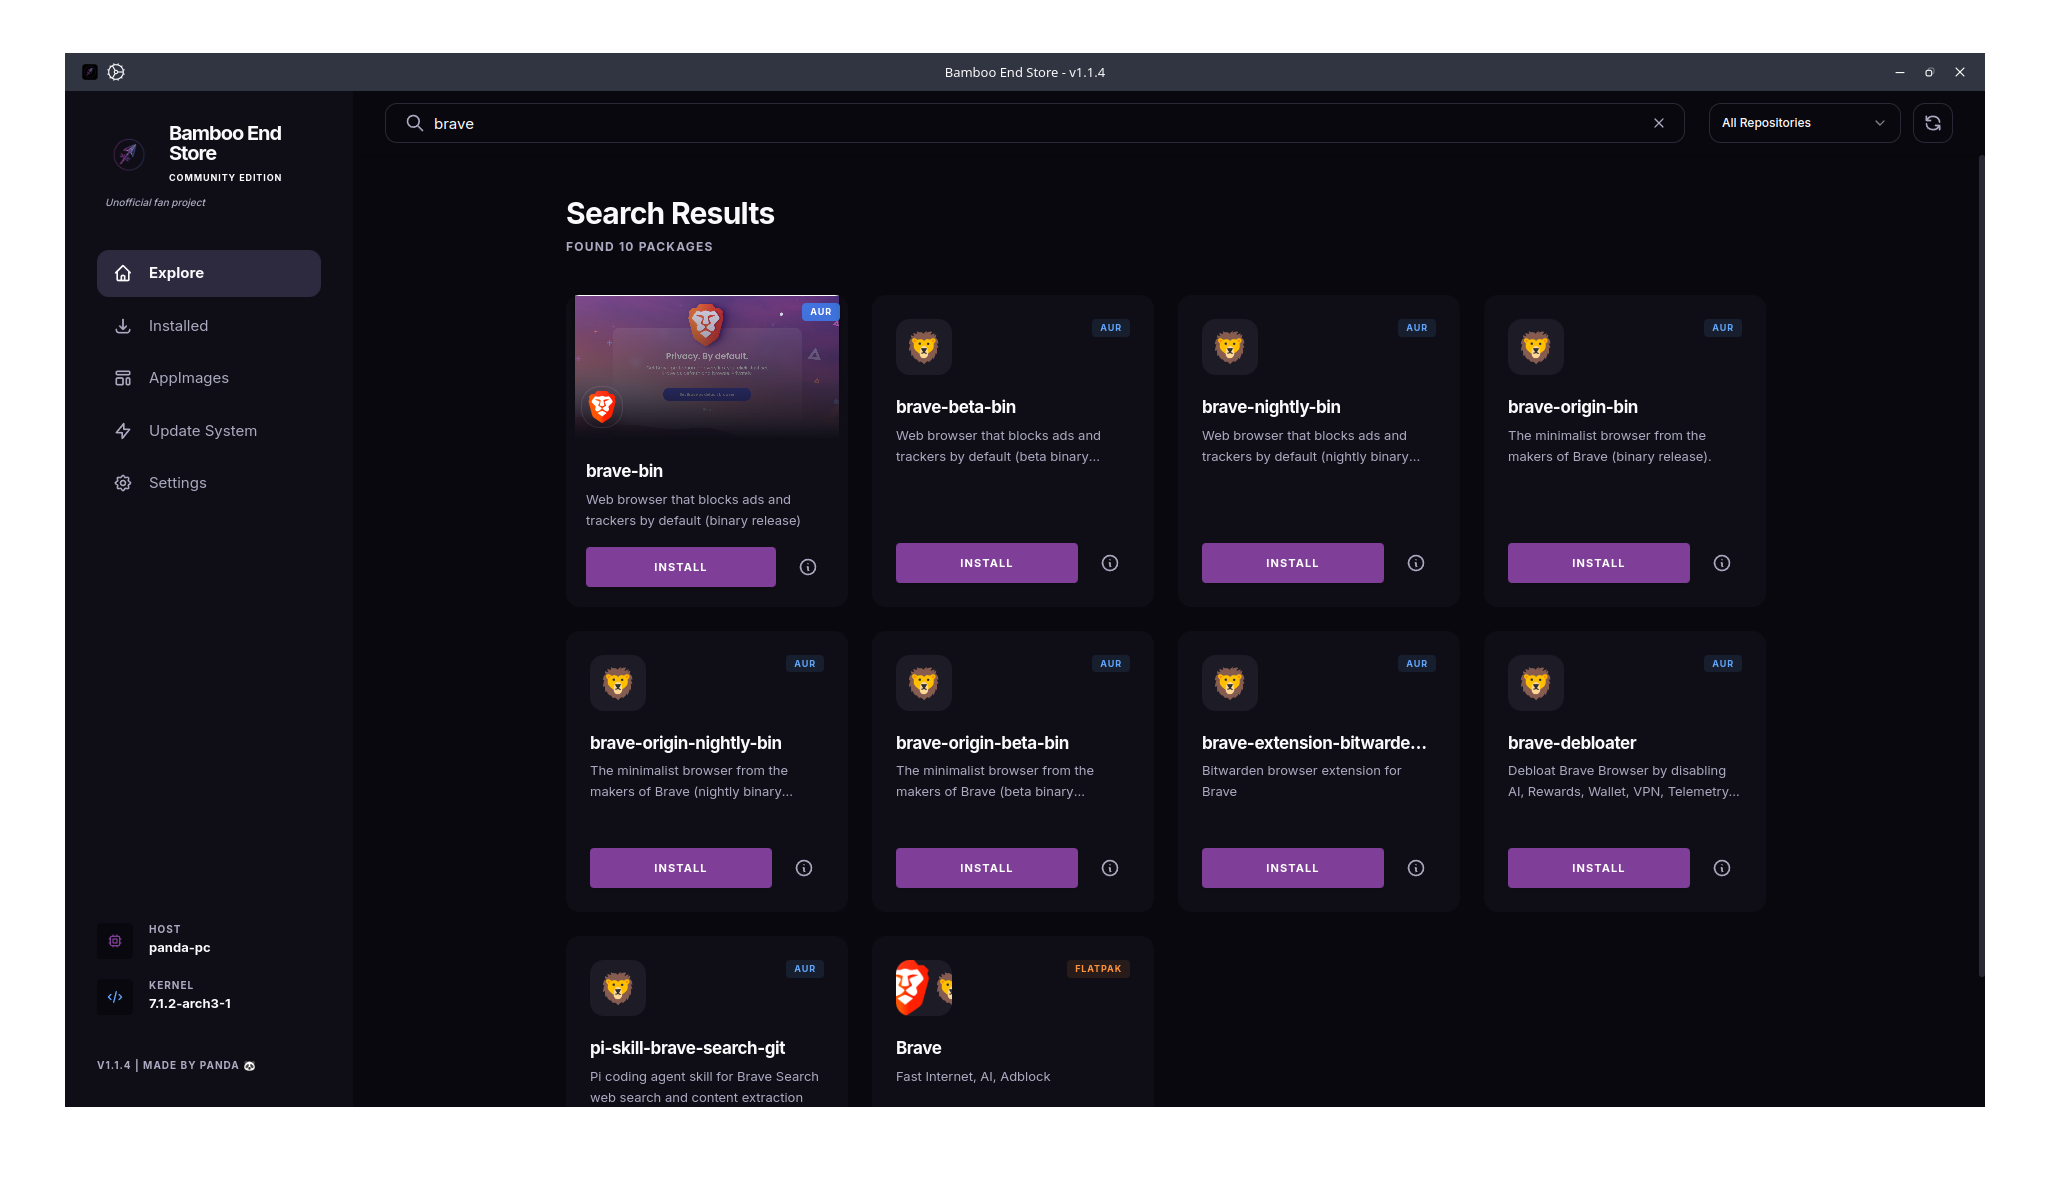
Task: Focus the search input containing brave
Action: click(x=1035, y=123)
